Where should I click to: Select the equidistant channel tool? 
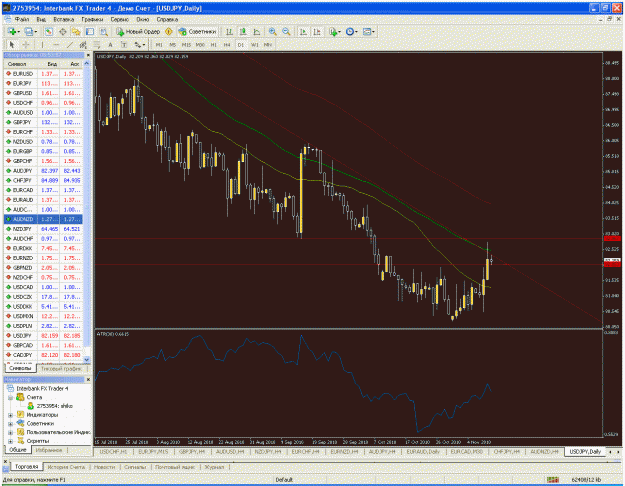click(83, 45)
